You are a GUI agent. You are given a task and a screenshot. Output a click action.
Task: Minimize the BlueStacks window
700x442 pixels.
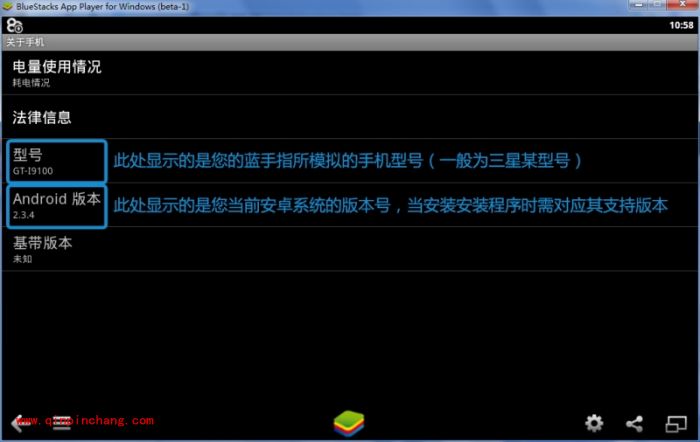tap(638, 4)
